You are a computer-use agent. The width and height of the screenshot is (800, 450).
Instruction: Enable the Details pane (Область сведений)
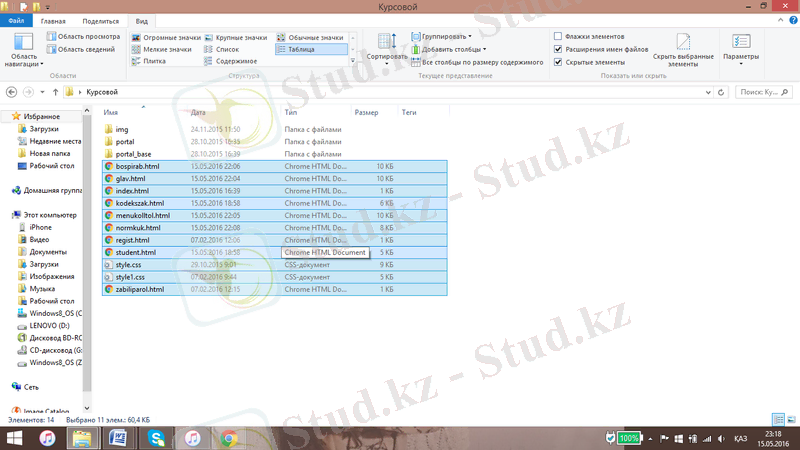click(81, 49)
